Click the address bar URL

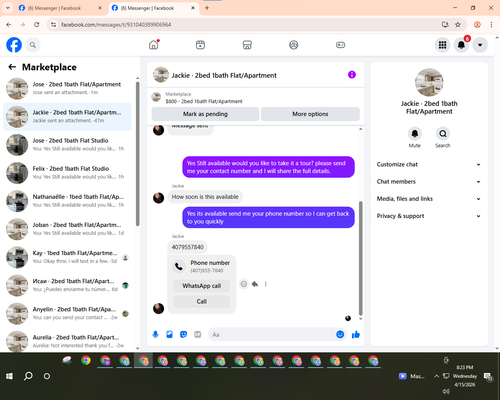(x=116, y=25)
